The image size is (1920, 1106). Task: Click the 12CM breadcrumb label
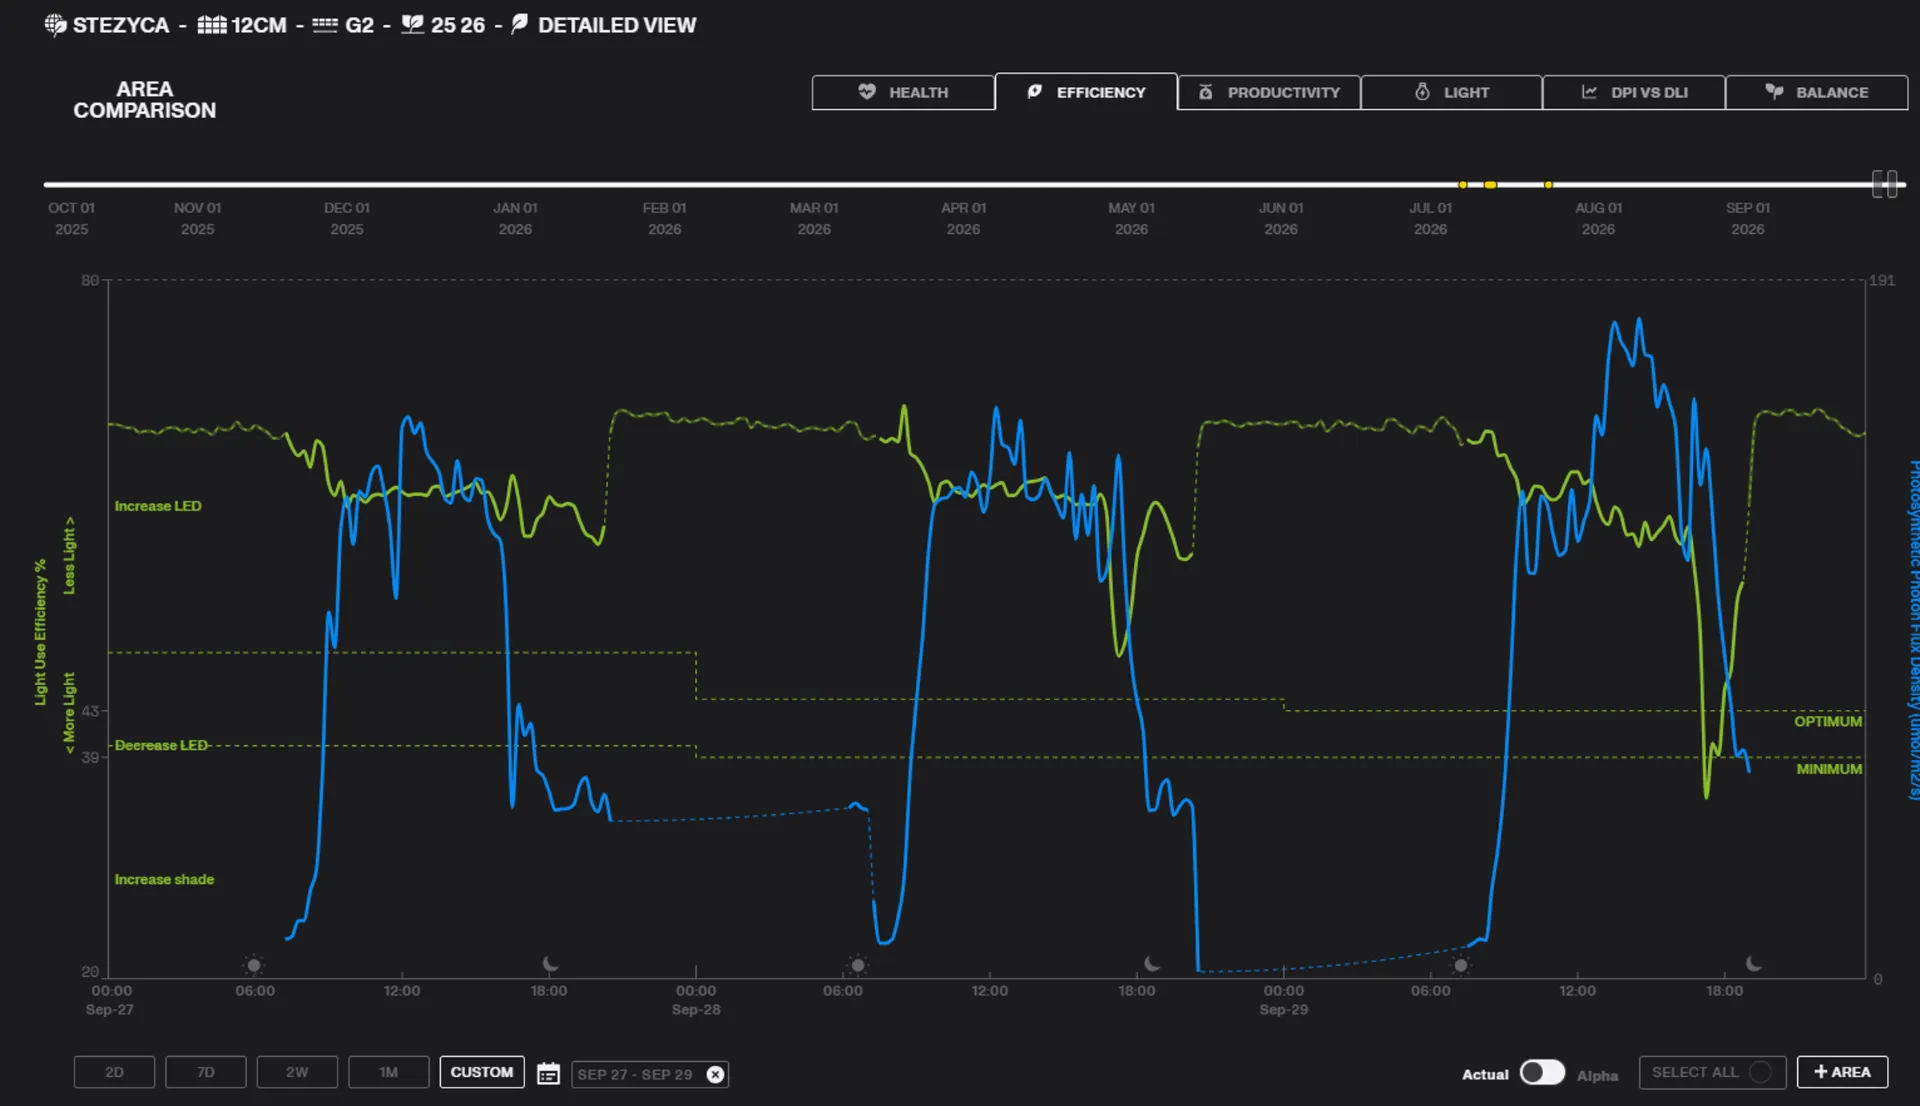coord(259,25)
